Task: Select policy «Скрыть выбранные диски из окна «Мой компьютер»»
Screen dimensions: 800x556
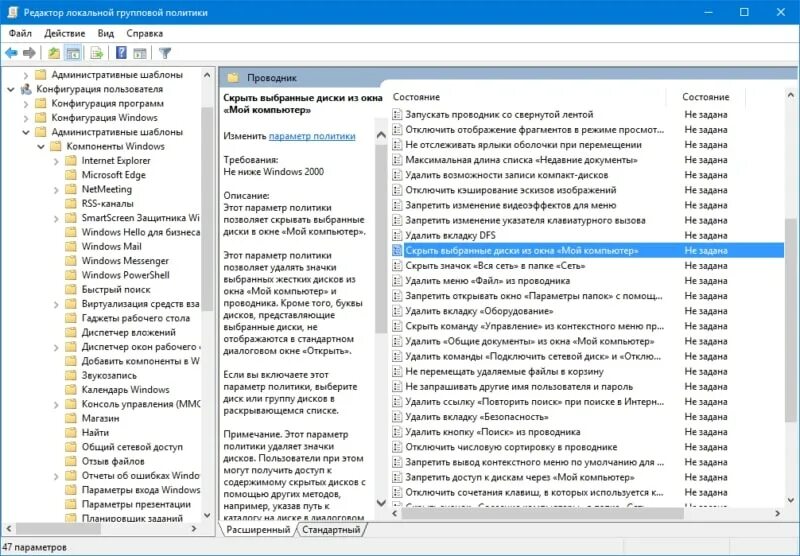Action: 587,250
